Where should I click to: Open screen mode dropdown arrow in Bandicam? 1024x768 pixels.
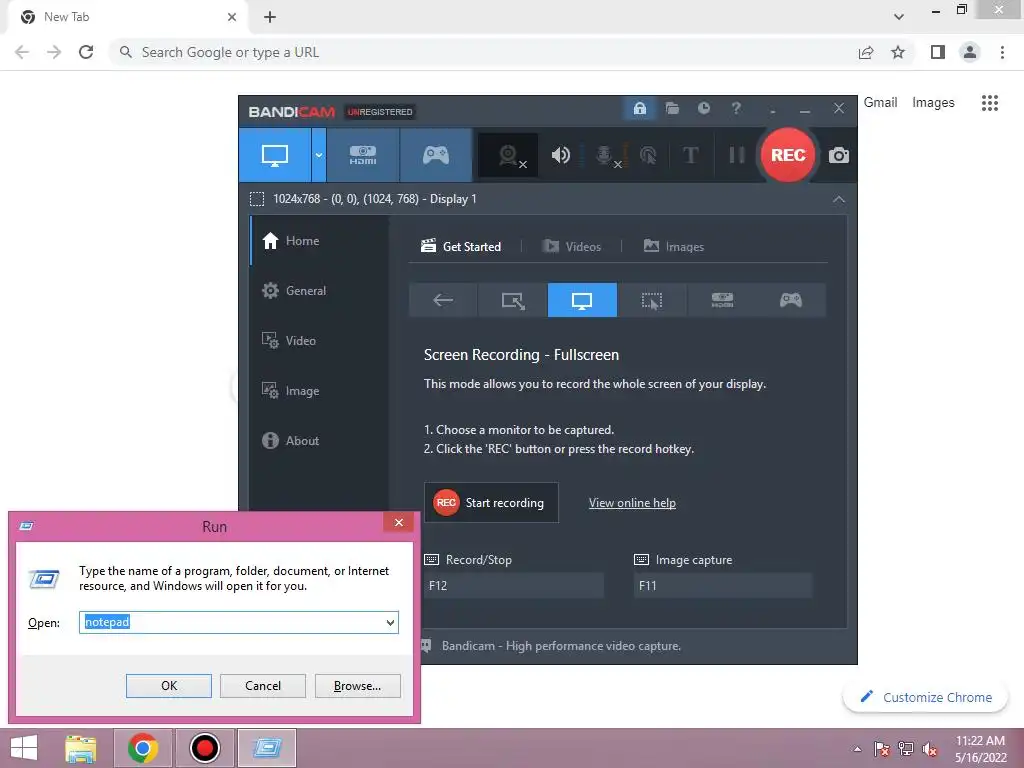(x=319, y=155)
